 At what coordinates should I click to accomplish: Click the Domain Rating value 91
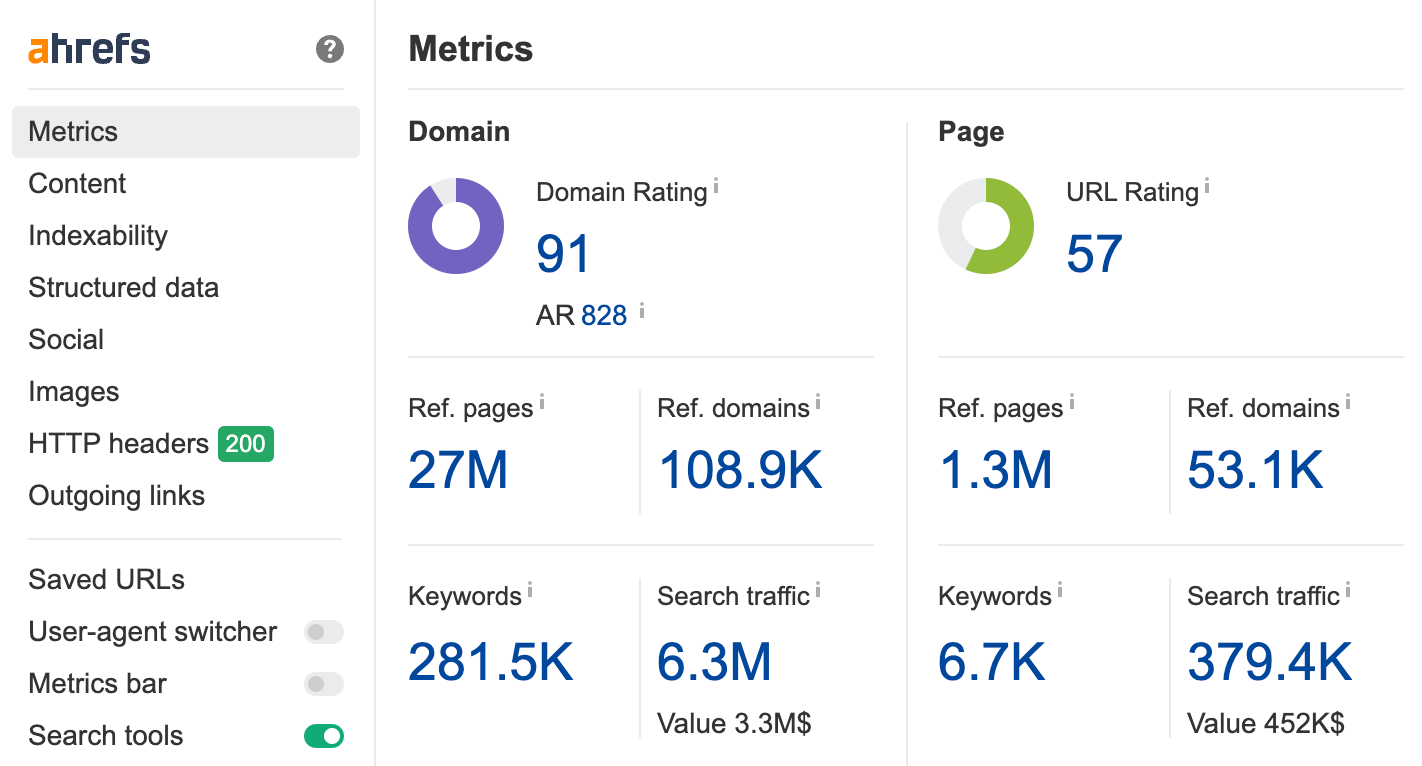pos(564,254)
